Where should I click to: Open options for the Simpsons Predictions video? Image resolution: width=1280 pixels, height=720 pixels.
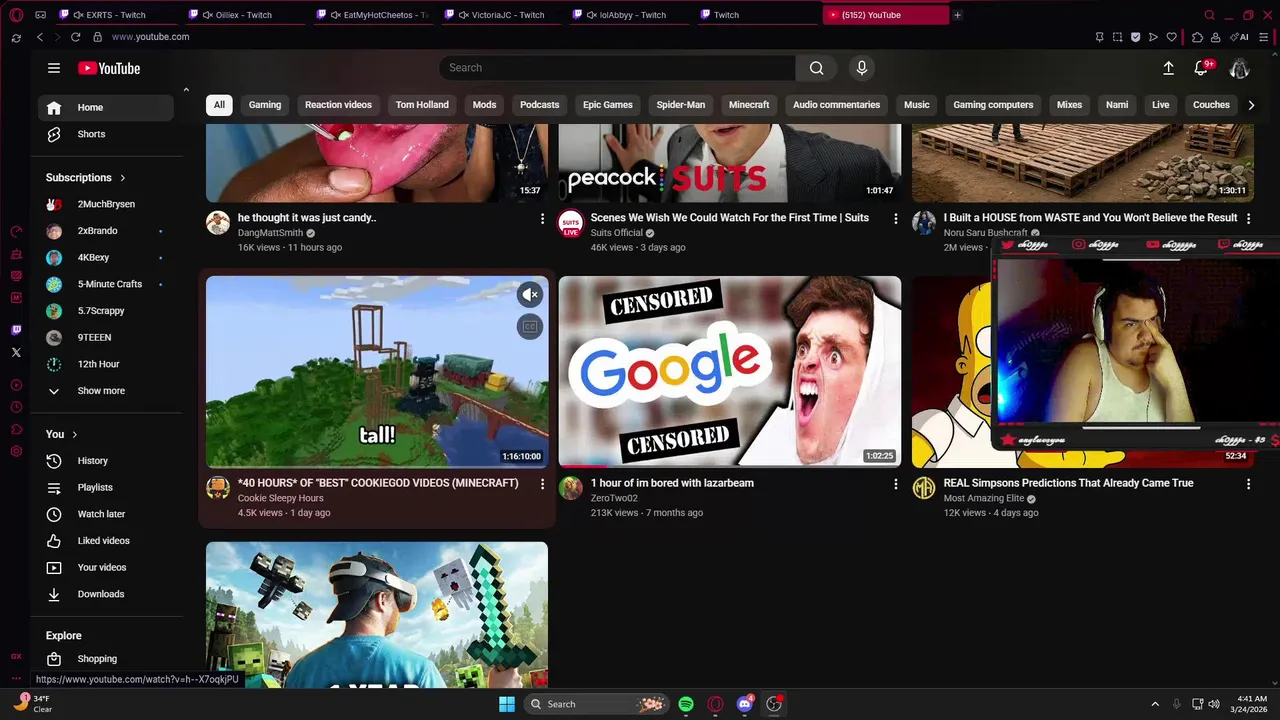click(1248, 484)
